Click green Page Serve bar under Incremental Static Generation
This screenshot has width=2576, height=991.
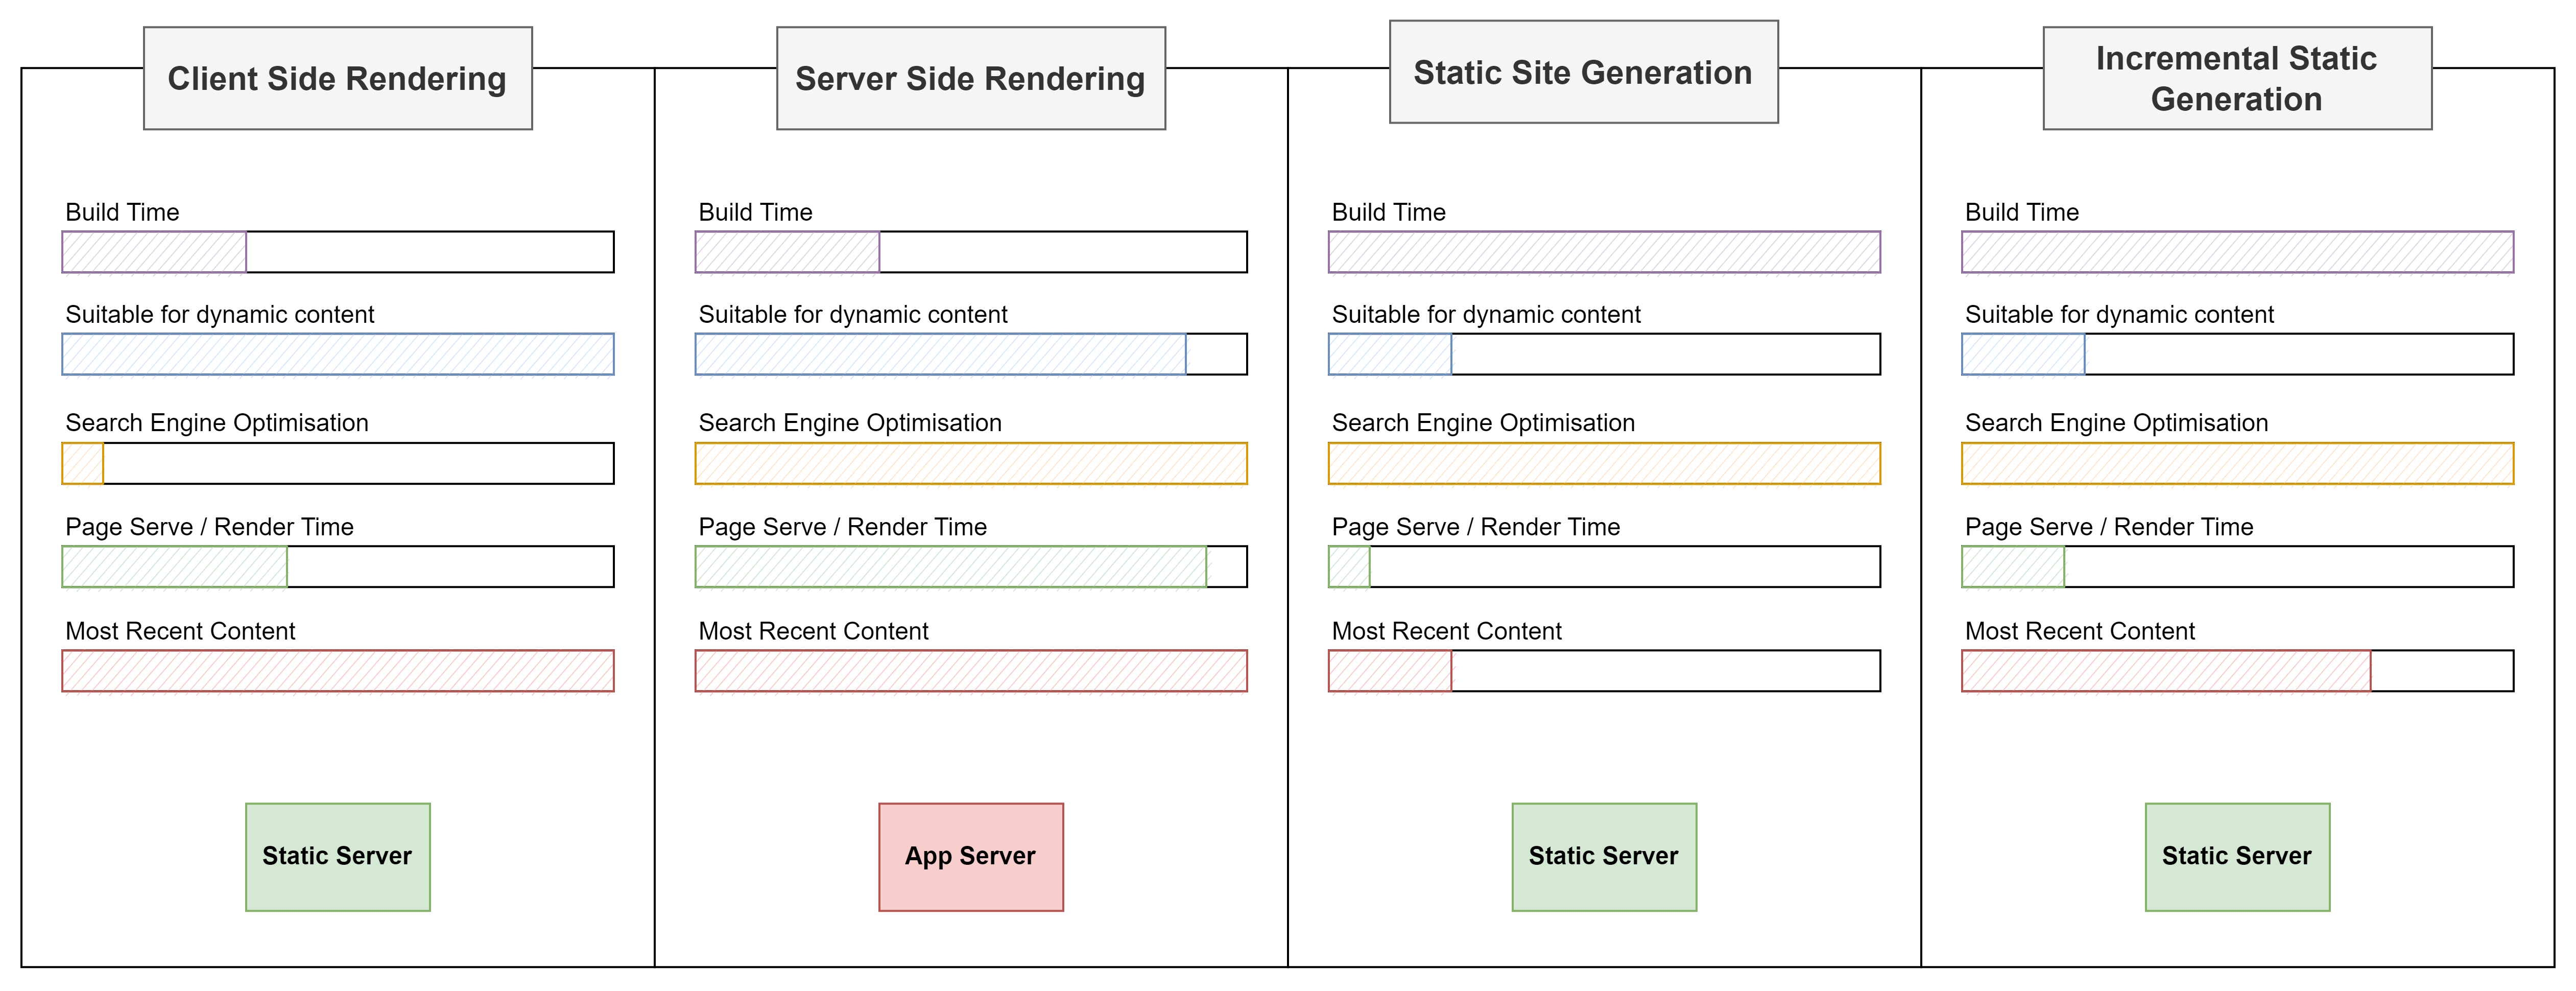pyautogui.click(x=2013, y=567)
